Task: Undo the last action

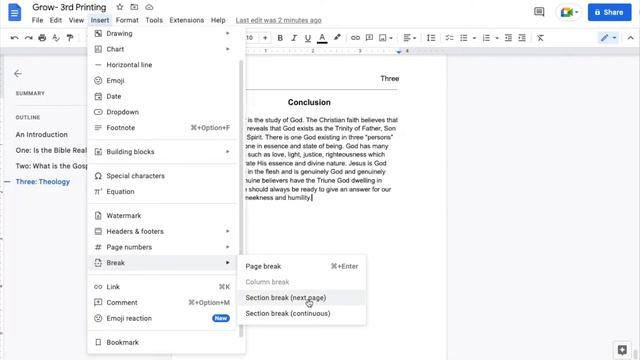Action: (x=15, y=38)
